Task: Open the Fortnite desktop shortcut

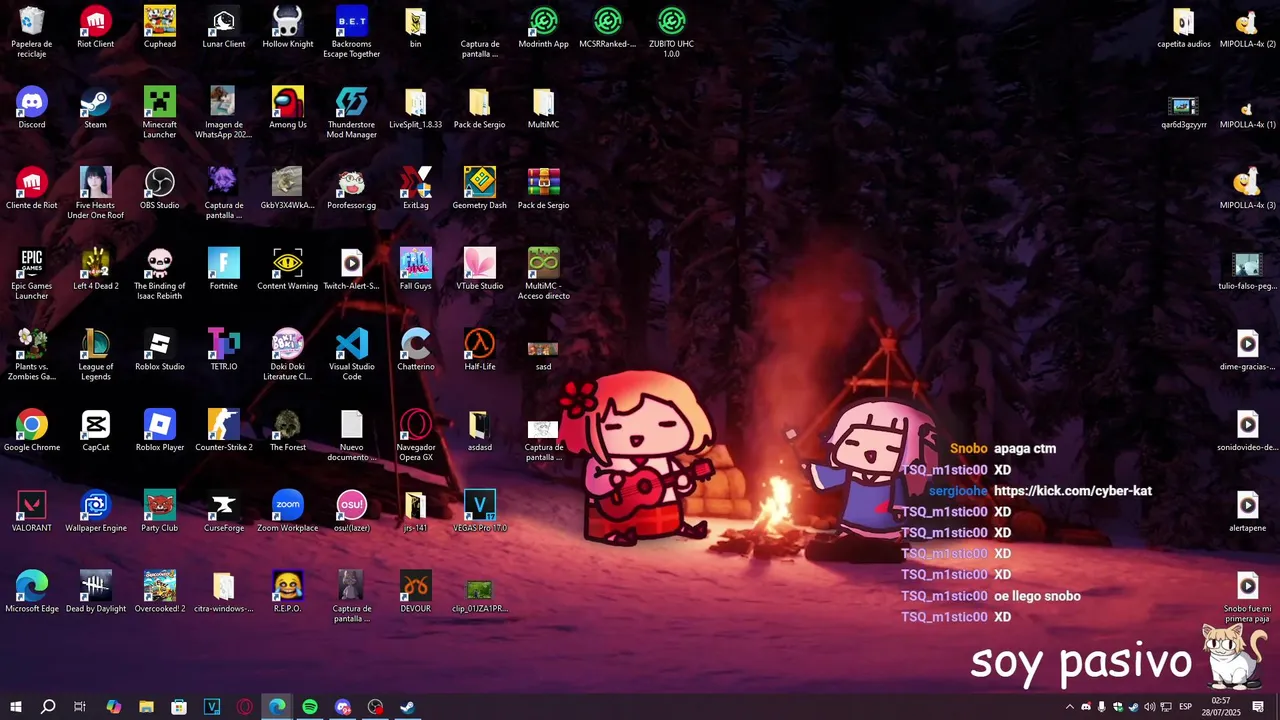Action: tap(224, 270)
